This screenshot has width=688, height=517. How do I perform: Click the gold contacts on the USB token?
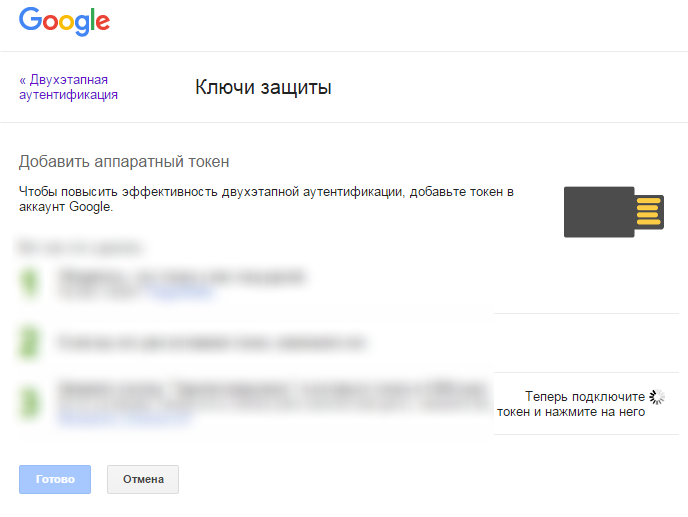pos(649,211)
